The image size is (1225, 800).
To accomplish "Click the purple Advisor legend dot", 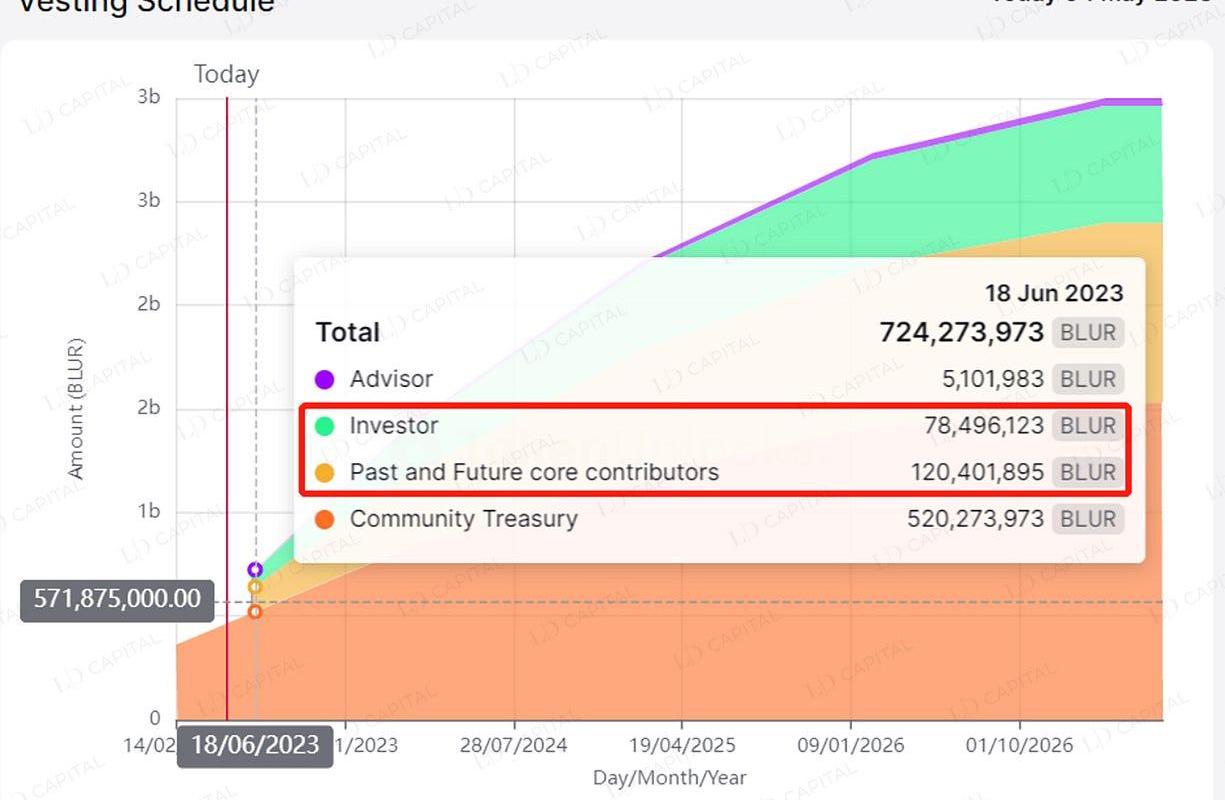I will click(324, 380).
